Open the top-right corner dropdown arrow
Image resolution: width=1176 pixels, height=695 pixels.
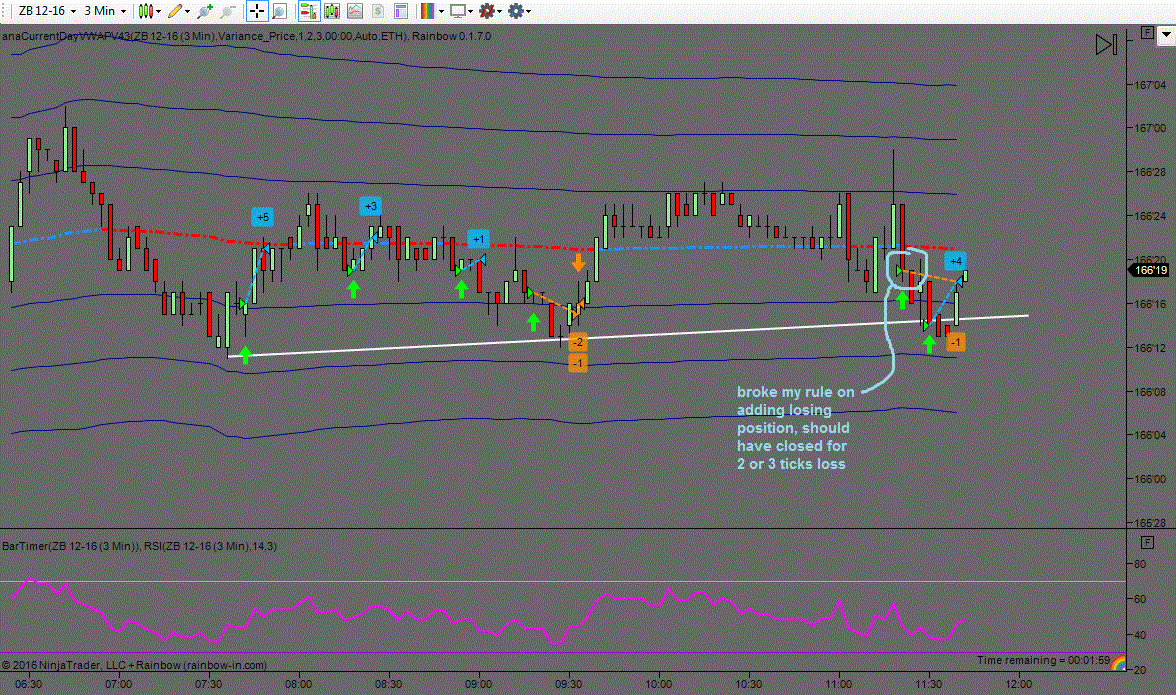1166,34
